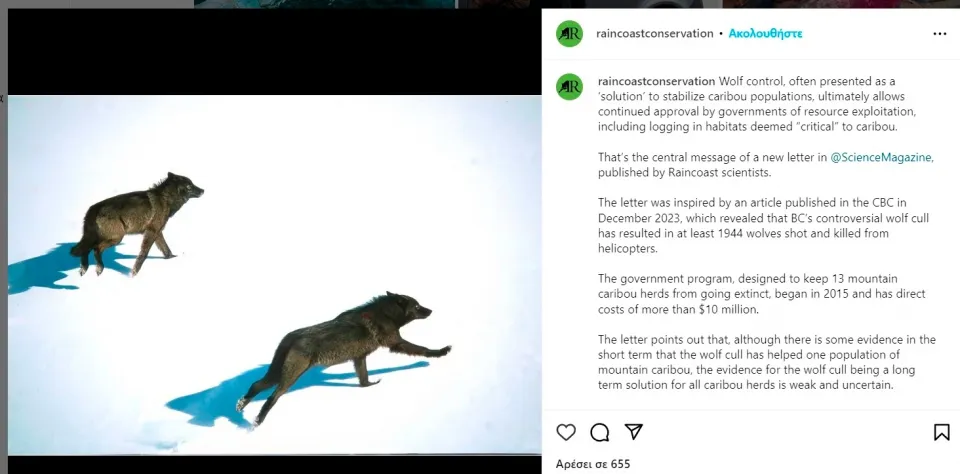Click the Raincoast logo avatar in post header
The image size is (960, 474).
tap(570, 34)
